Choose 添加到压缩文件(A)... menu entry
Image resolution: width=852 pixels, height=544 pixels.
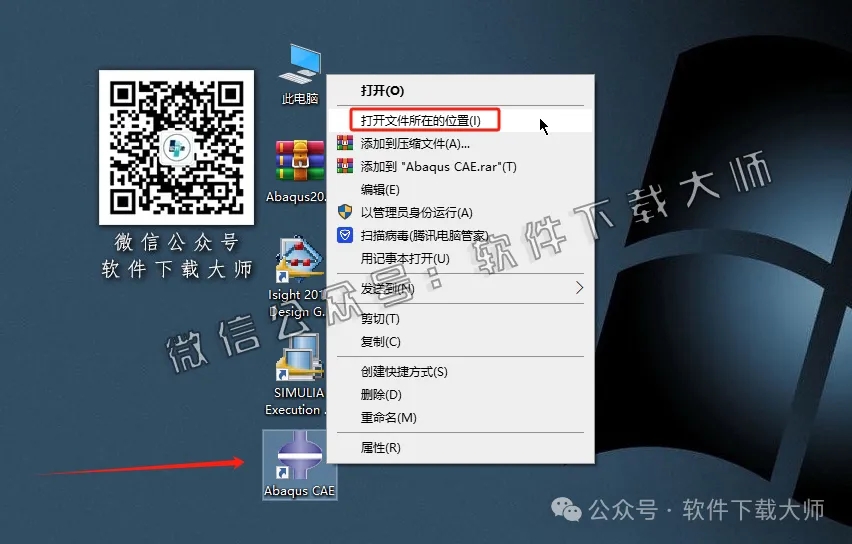click(x=460, y=143)
